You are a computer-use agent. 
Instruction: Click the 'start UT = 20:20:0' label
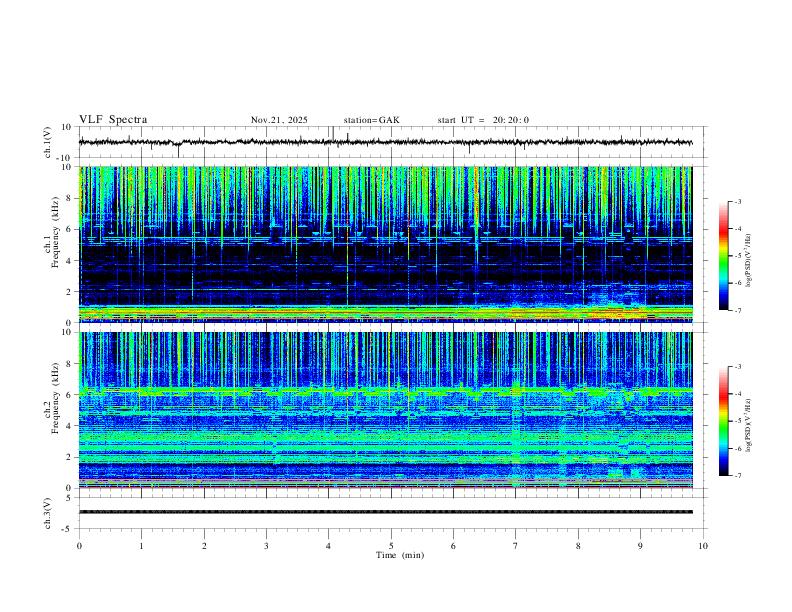483,120
